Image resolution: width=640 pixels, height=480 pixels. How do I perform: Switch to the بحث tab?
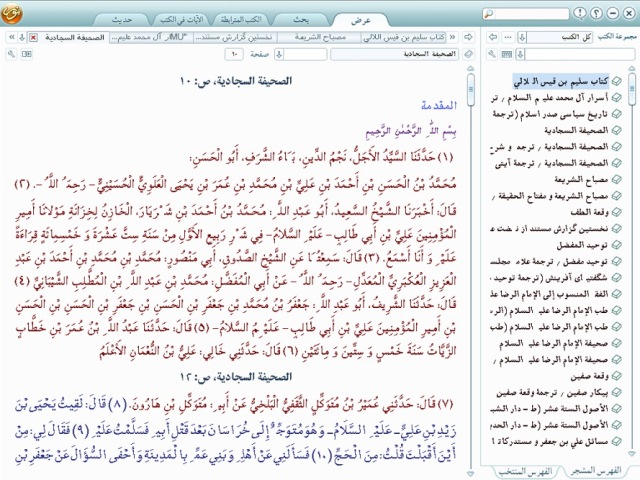(x=301, y=20)
